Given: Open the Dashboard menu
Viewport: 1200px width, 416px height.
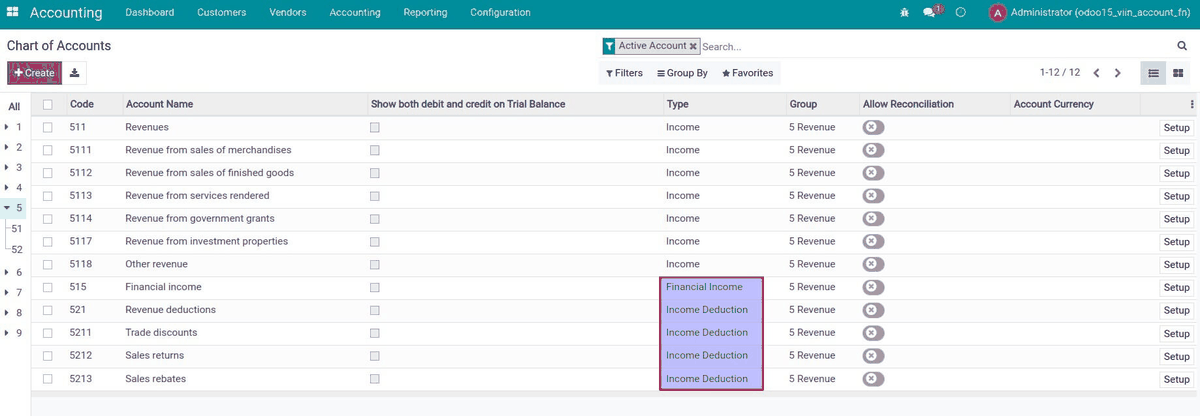Looking at the screenshot, I should pyautogui.click(x=150, y=13).
